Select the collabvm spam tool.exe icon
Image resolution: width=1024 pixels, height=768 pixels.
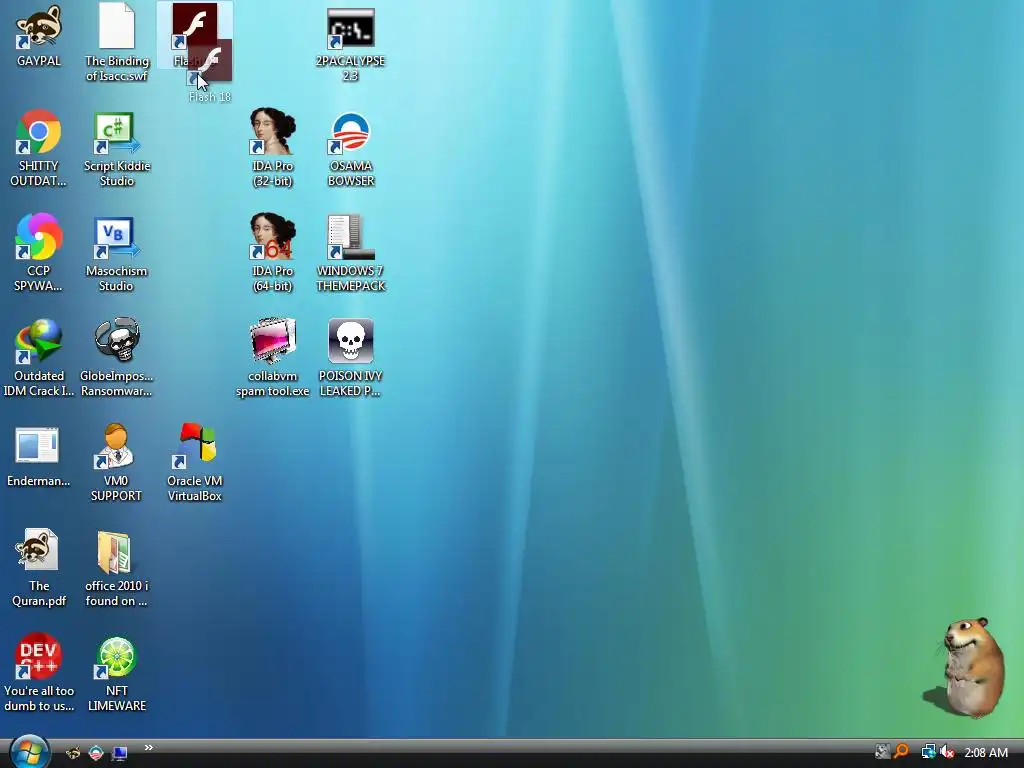pyautogui.click(x=273, y=358)
